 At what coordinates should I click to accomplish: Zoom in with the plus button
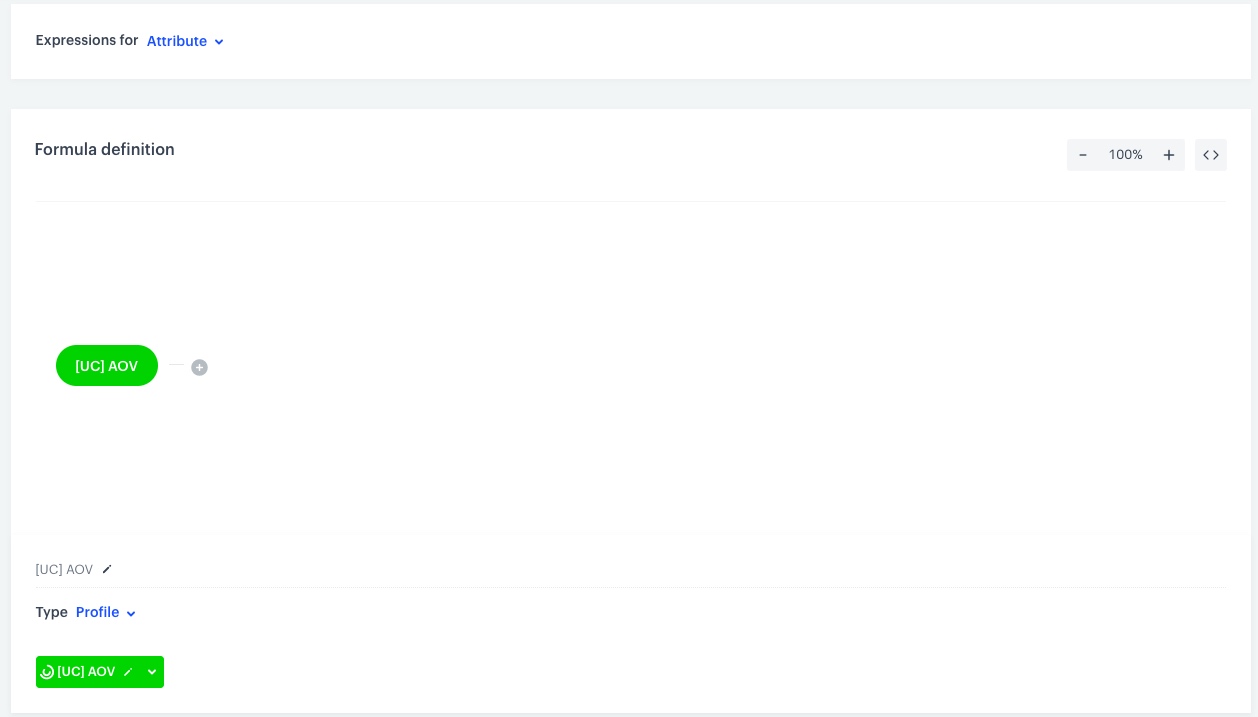point(1168,155)
